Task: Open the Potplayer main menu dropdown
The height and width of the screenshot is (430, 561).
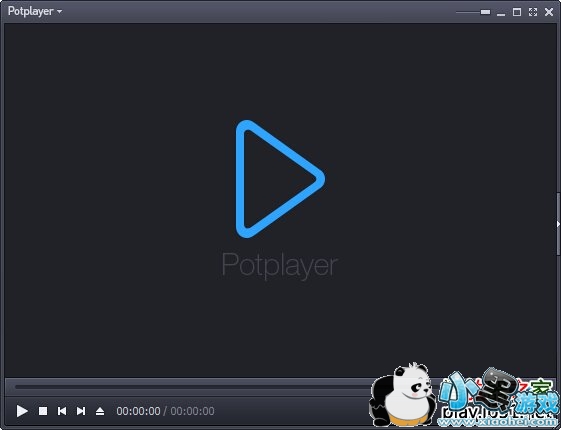Action: [35, 11]
